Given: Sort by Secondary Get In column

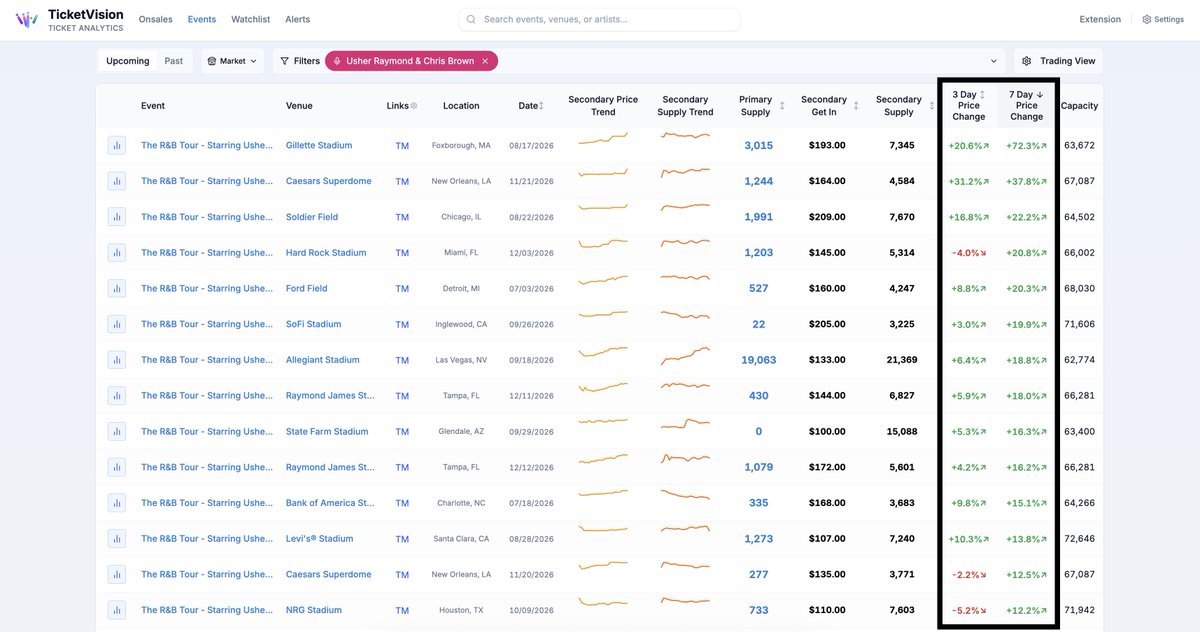Looking at the screenshot, I should click(x=830, y=105).
